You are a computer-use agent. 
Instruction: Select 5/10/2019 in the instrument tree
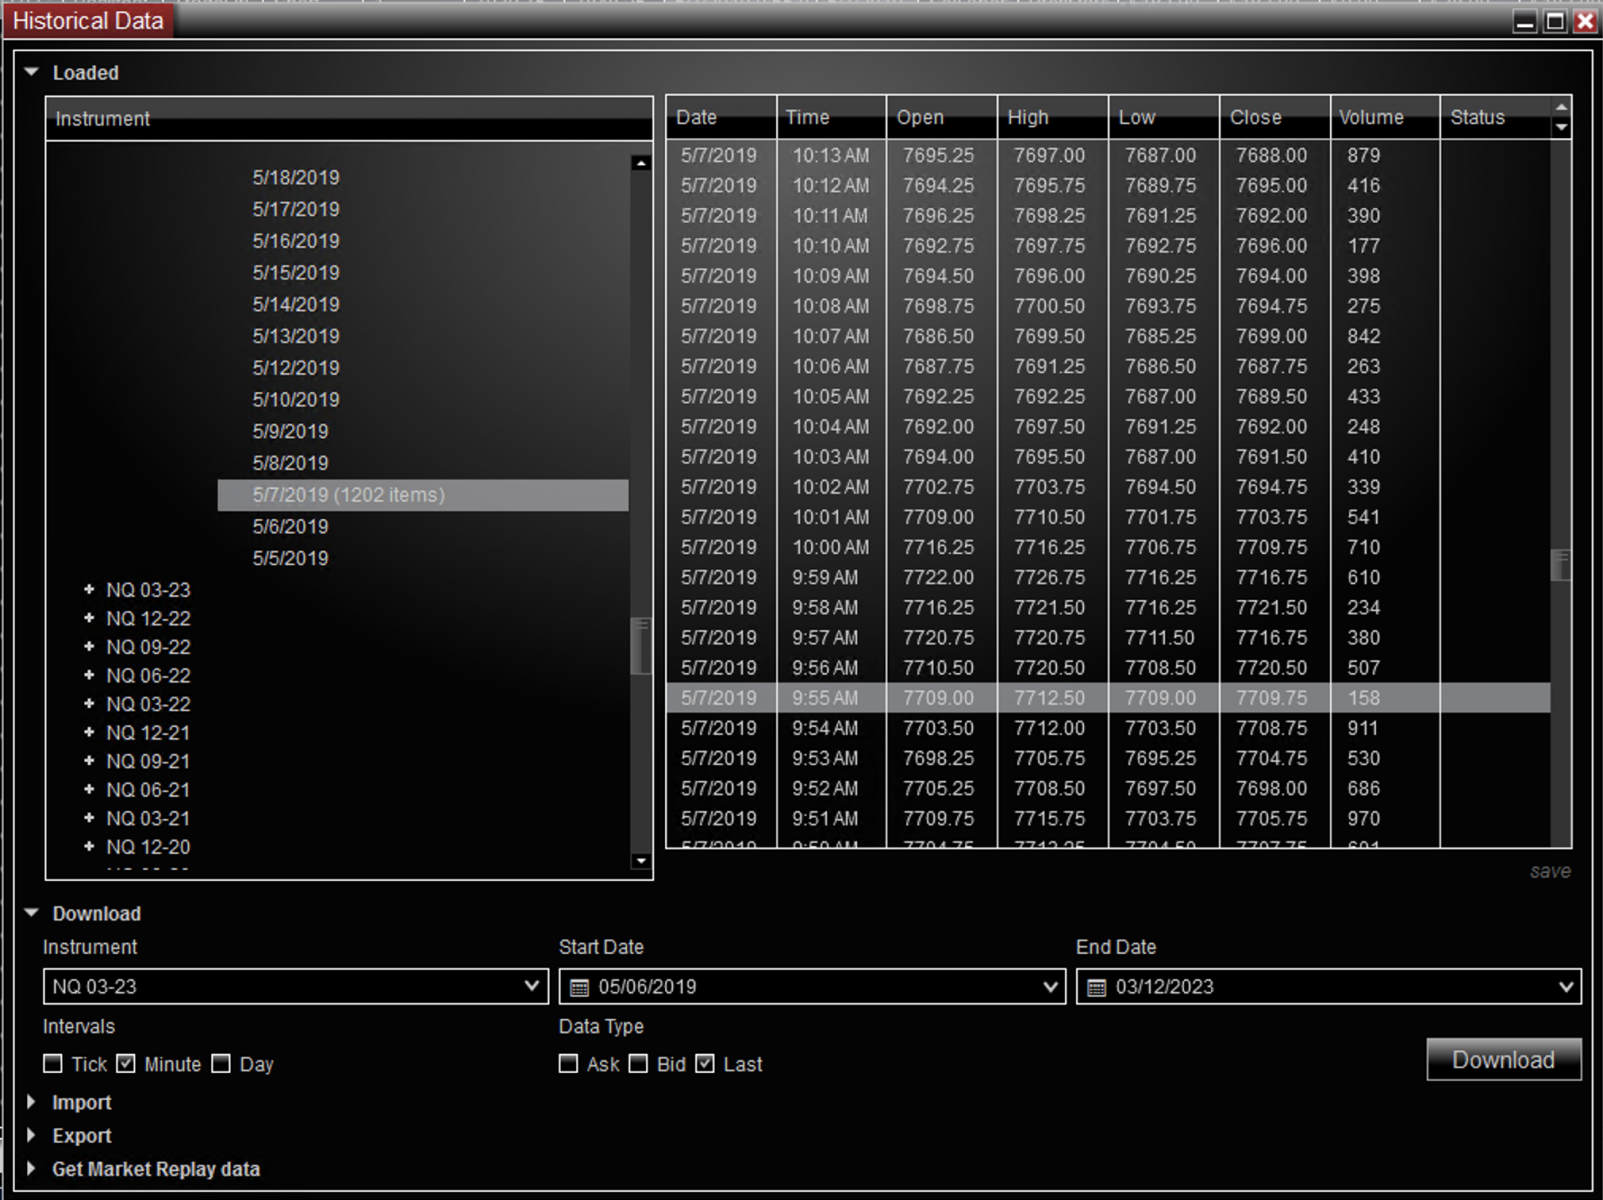coord(296,399)
